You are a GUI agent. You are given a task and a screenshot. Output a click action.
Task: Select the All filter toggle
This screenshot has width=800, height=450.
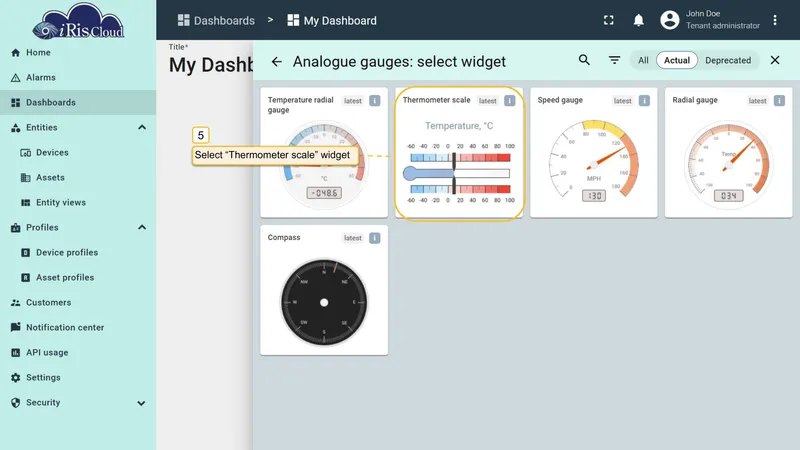[643, 60]
